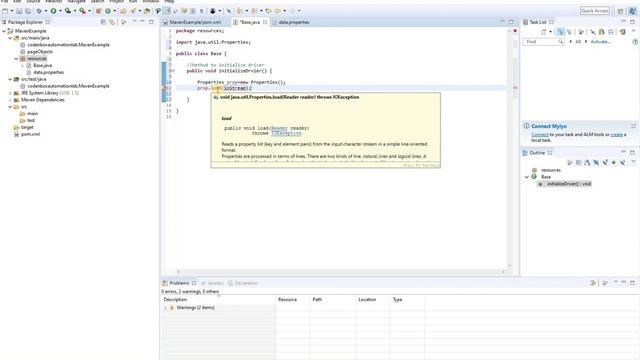Click the IOException link in tooltip
The height and width of the screenshot is (360, 640).
[286, 133]
